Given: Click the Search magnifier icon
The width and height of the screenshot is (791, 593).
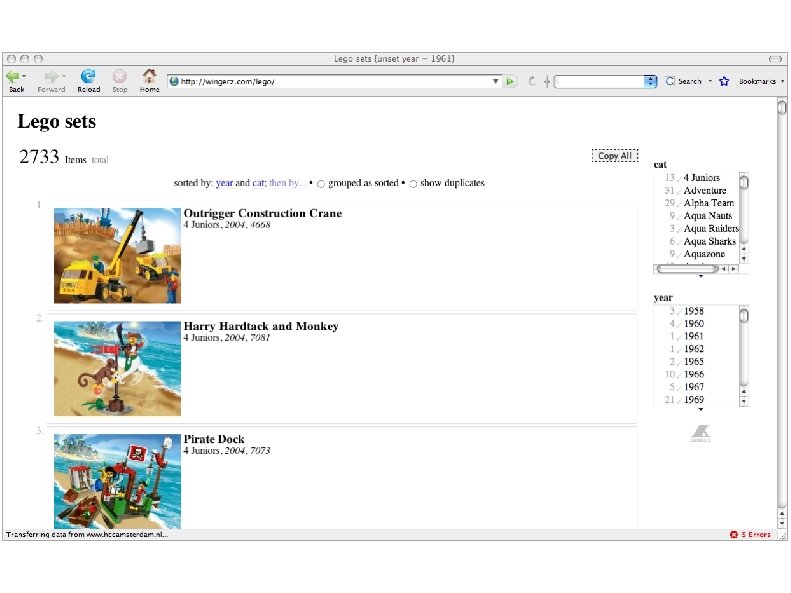Looking at the screenshot, I should pyautogui.click(x=670, y=81).
